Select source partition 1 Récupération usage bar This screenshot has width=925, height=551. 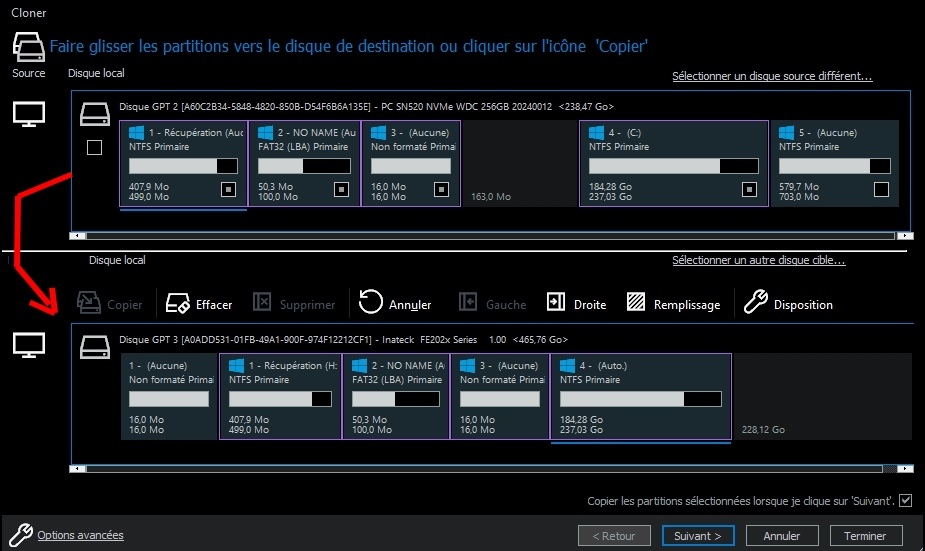183,166
